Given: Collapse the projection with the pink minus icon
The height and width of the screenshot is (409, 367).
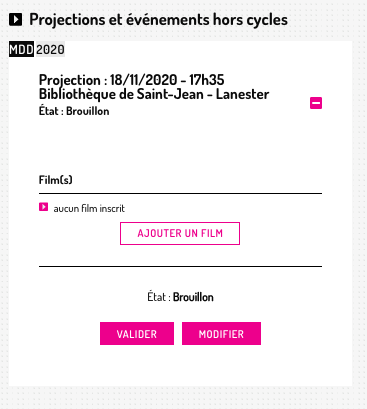Looking at the screenshot, I should tap(316, 103).
